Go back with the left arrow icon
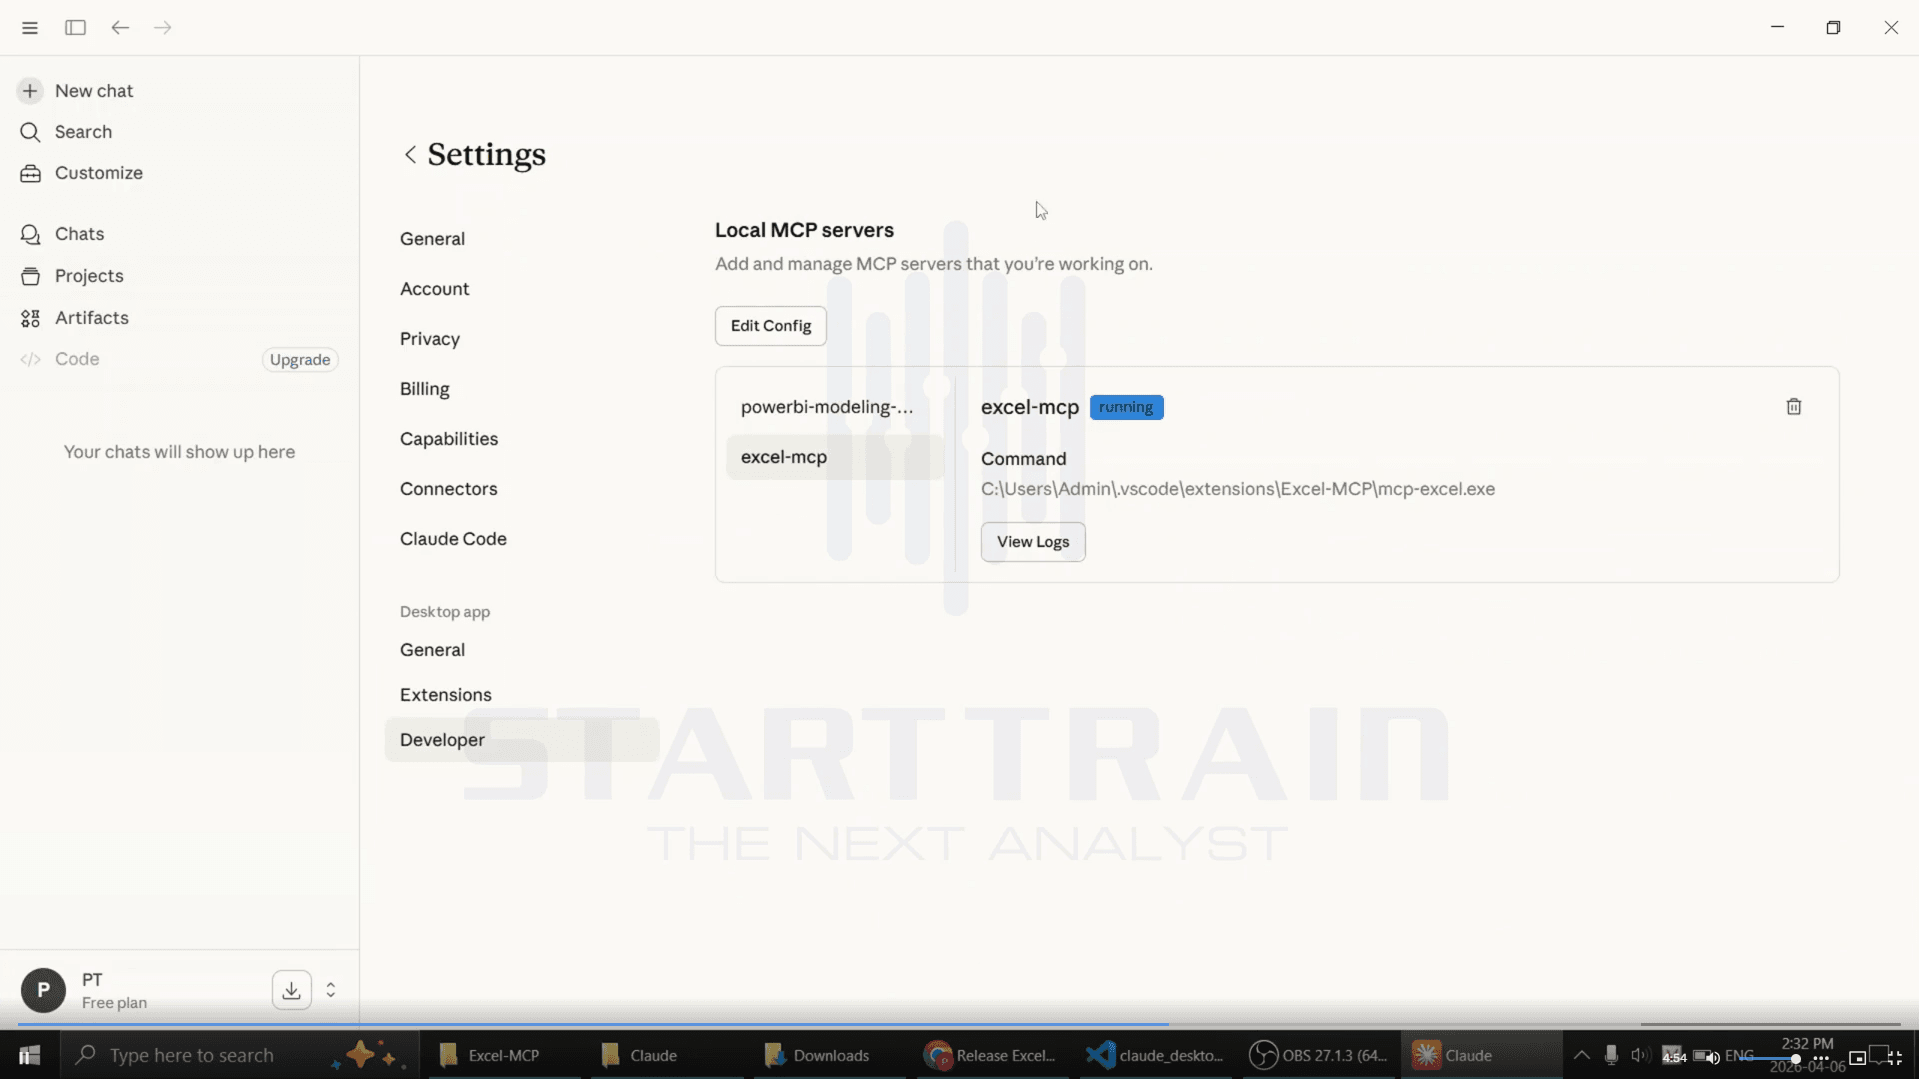 click(120, 28)
